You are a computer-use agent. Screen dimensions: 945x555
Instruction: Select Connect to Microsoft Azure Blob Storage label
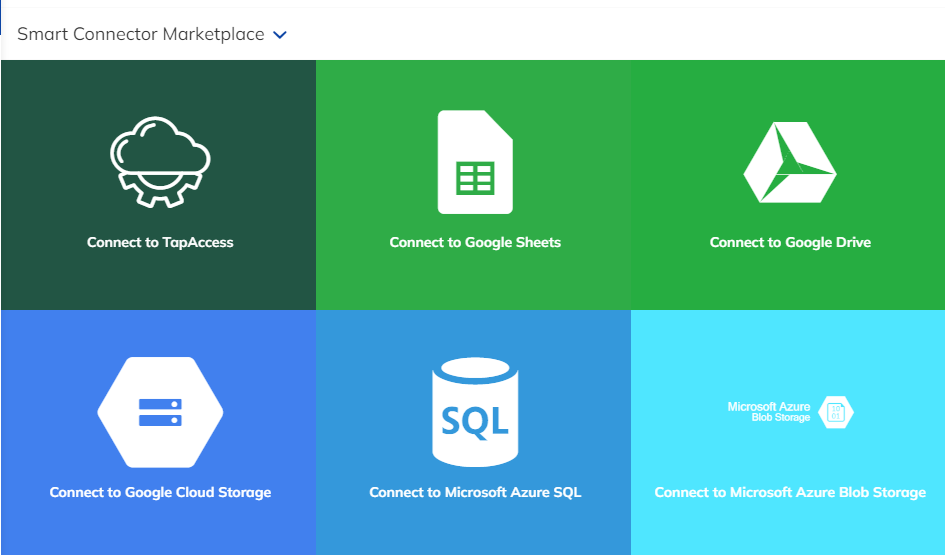point(790,492)
